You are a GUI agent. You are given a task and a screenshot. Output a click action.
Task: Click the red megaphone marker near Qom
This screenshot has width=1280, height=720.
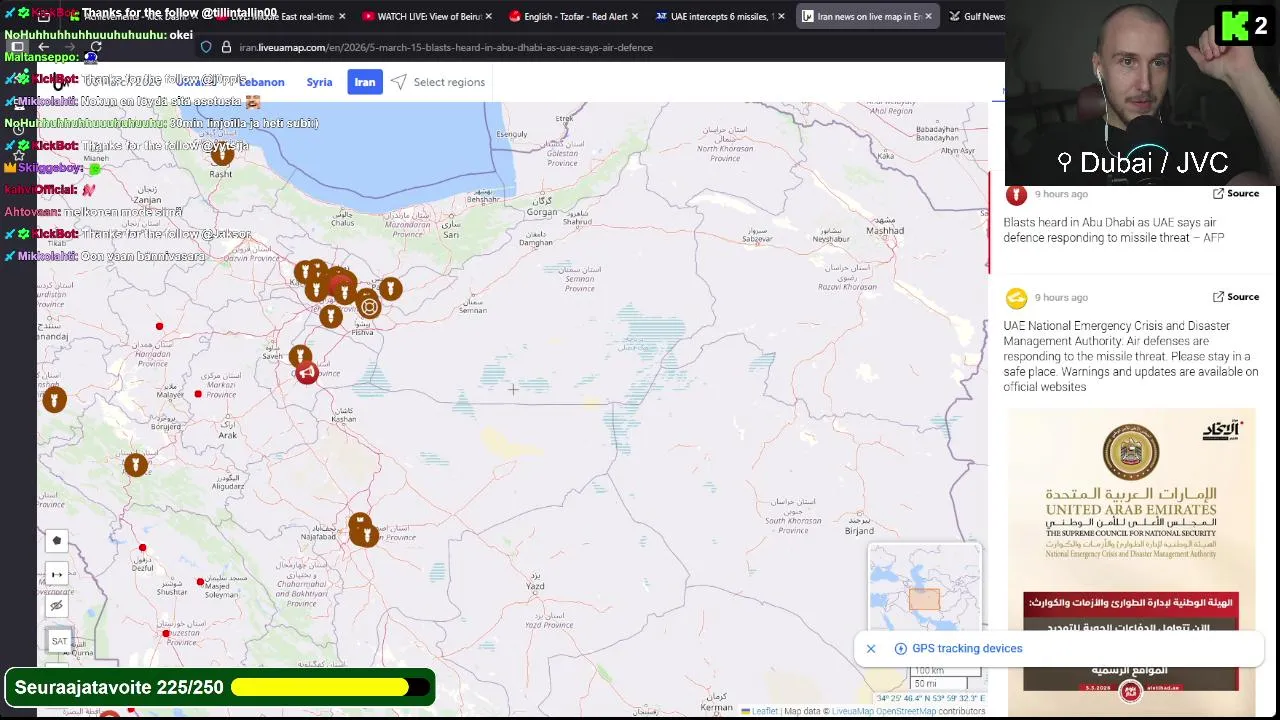307,373
